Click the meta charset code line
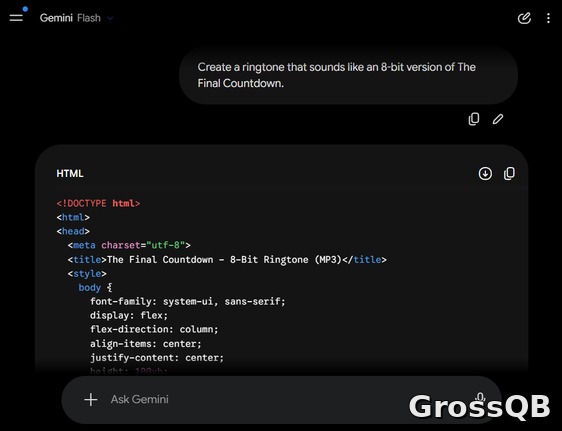This screenshot has width=562, height=431. click(x=129, y=245)
